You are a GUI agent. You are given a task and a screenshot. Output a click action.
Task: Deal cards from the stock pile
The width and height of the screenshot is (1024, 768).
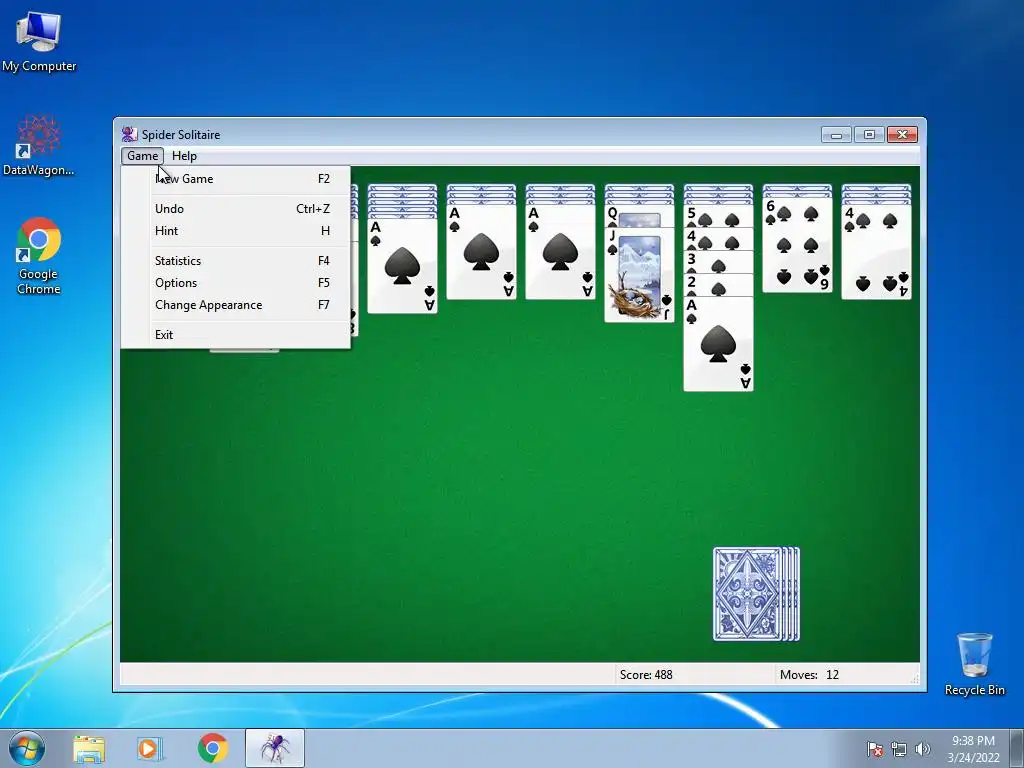point(756,594)
